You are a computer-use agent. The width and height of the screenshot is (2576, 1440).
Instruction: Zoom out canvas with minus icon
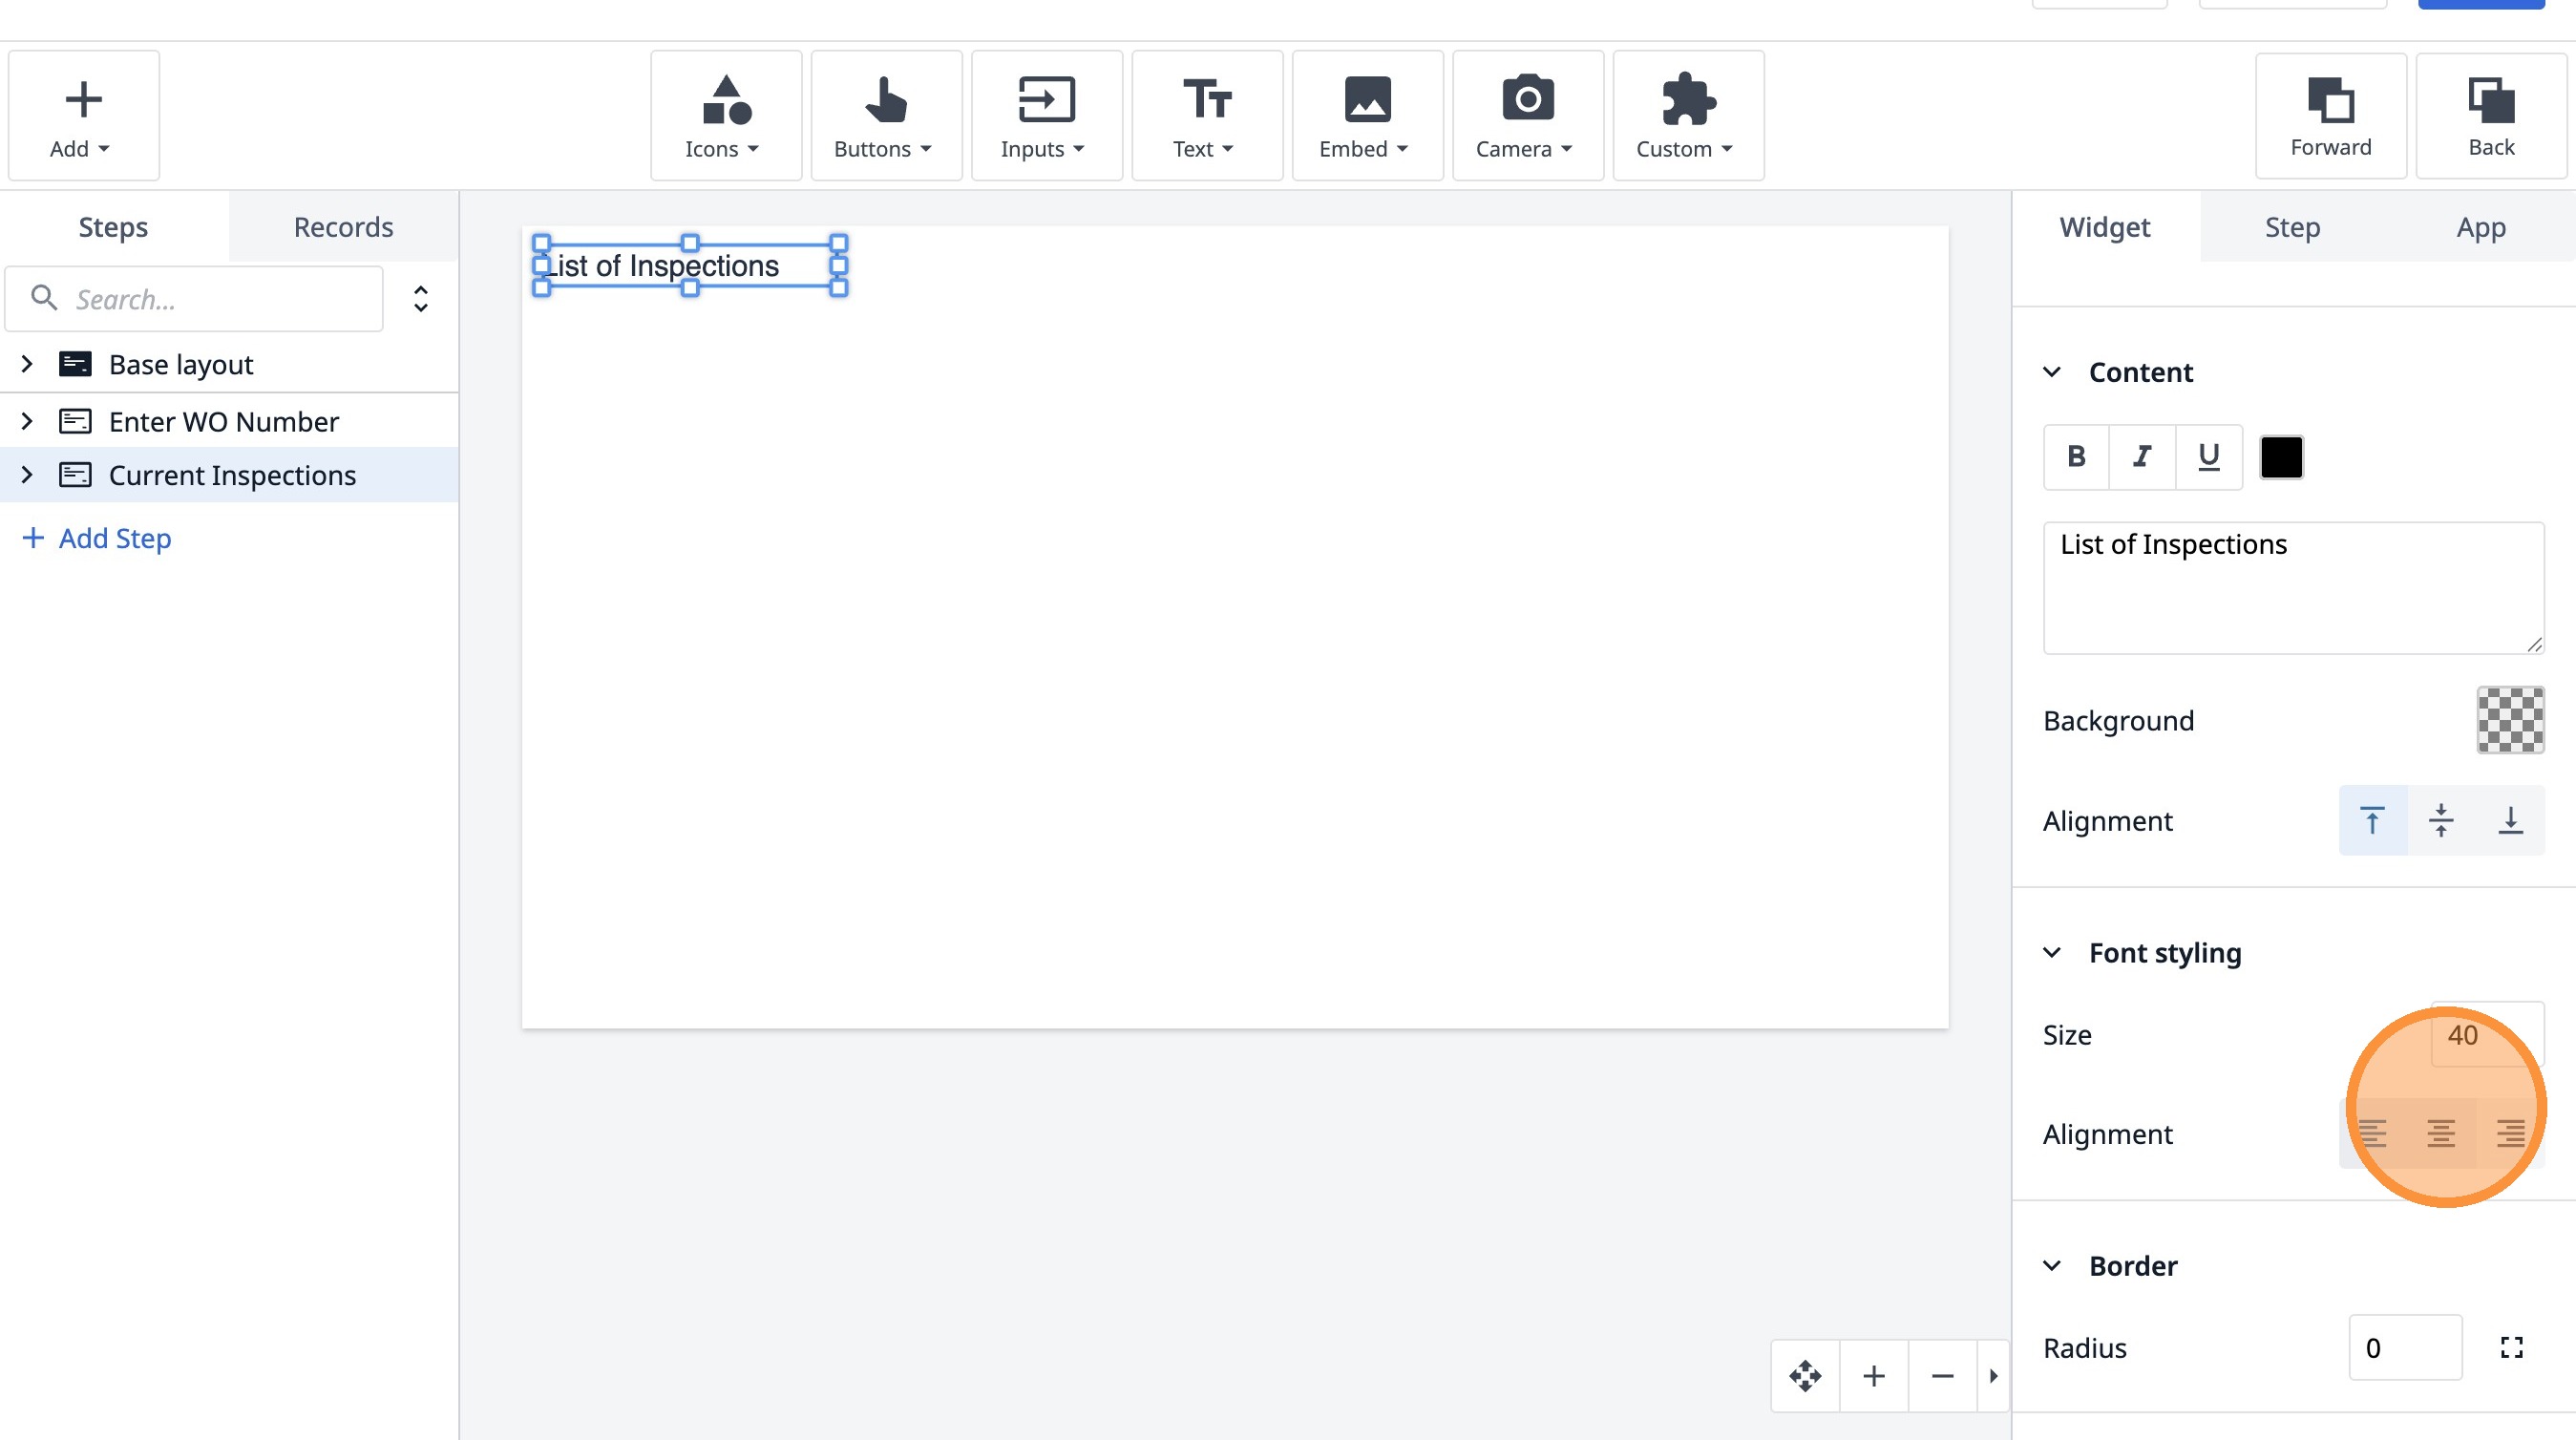click(x=1942, y=1376)
